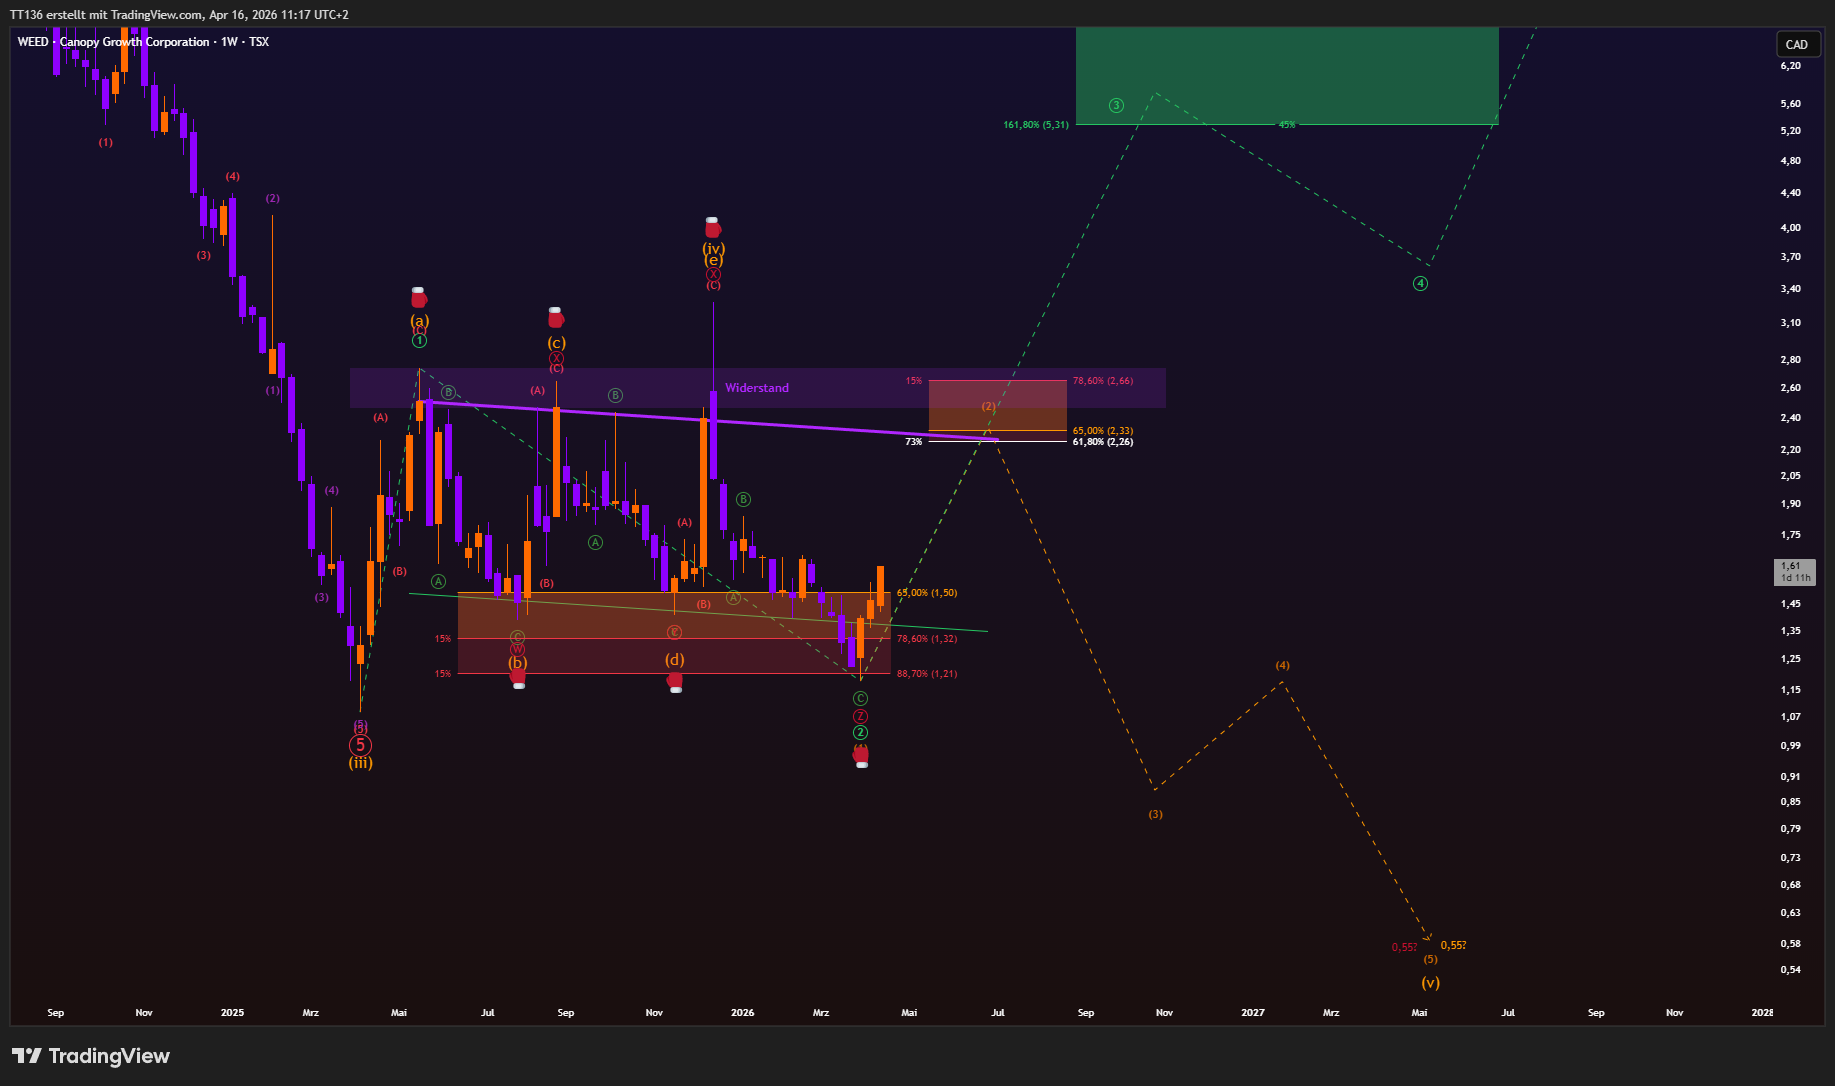Image resolution: width=1835 pixels, height=1086 pixels.
Task: Click the current price label 1,61
Action: coord(1794,572)
